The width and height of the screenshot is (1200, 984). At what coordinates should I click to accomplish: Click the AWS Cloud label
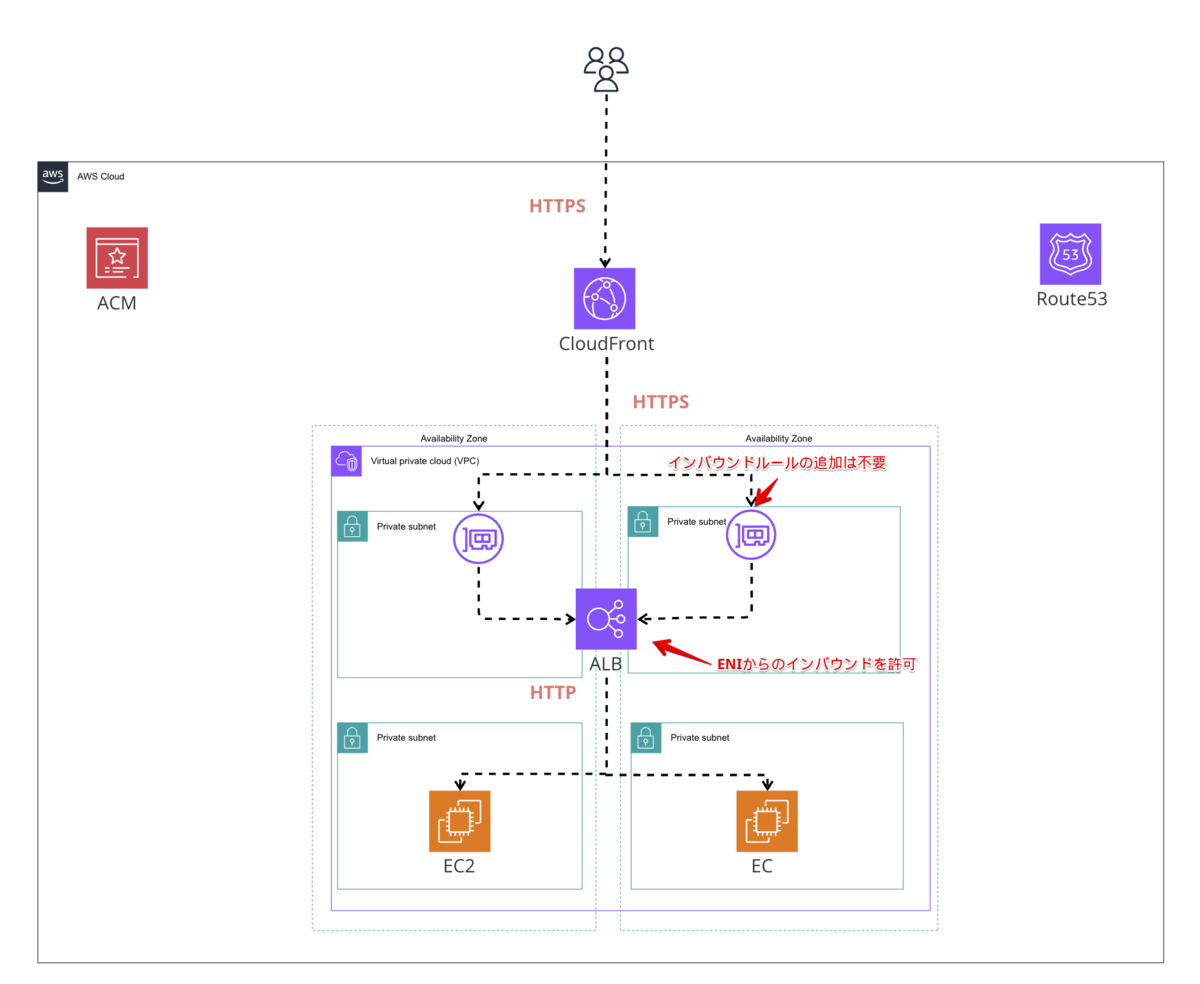tap(100, 177)
